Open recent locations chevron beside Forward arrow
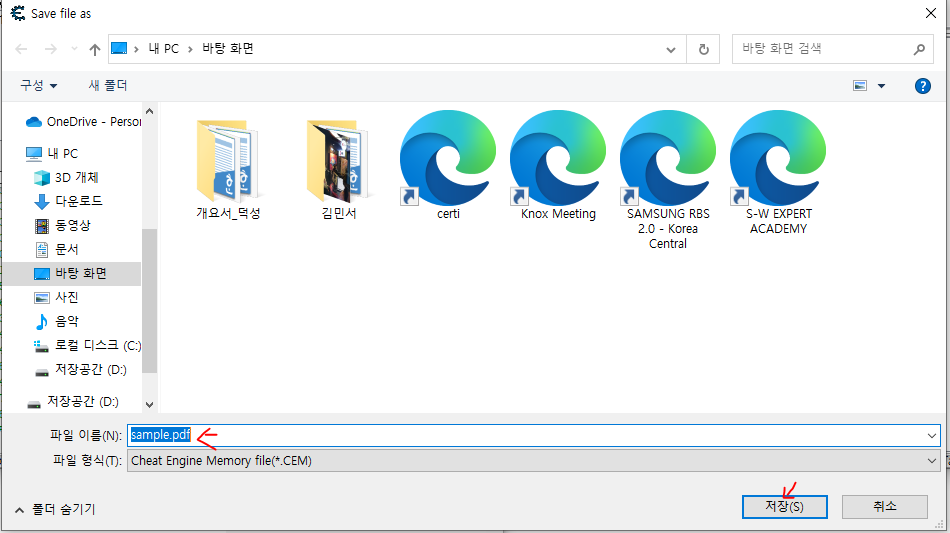The image size is (950, 533). pyautogui.click(x=74, y=49)
